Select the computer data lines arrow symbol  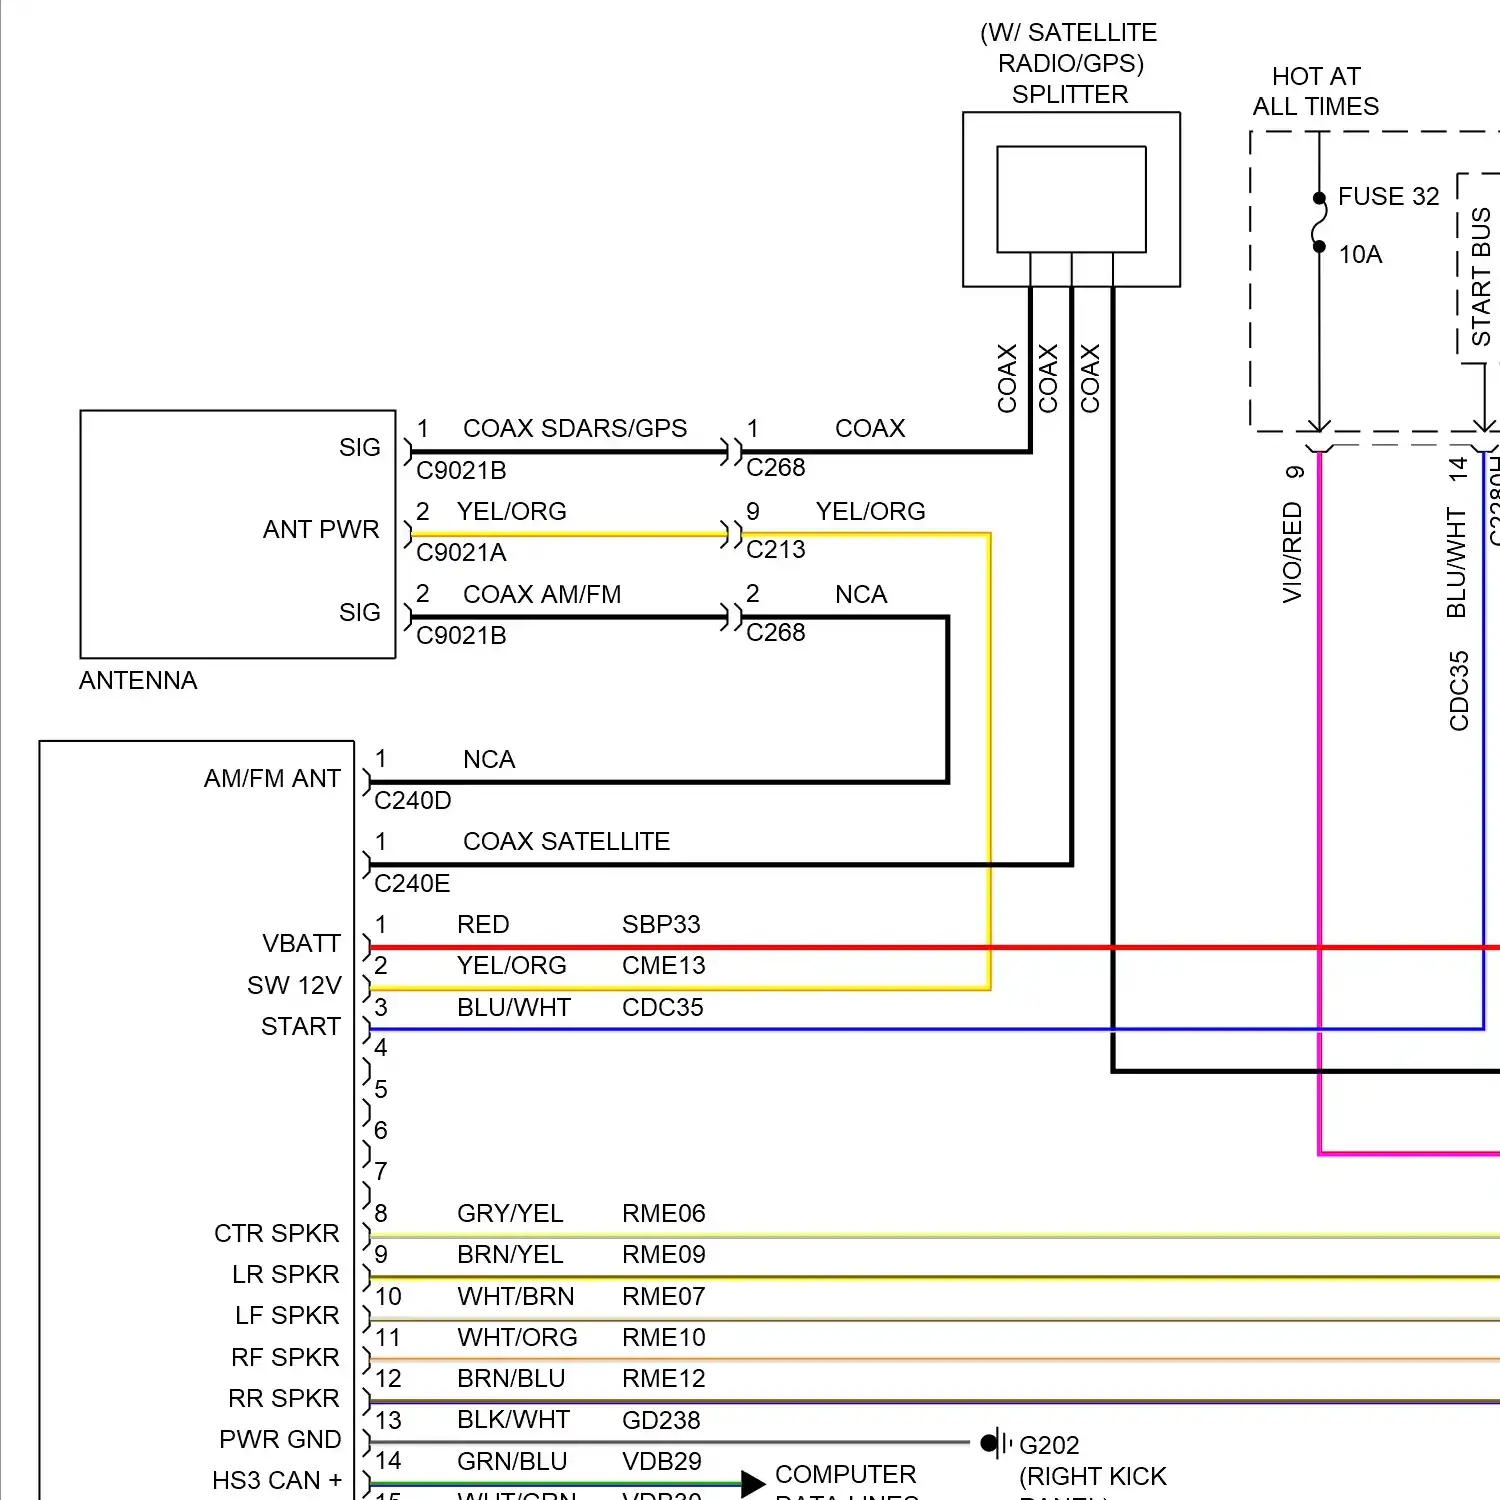(x=750, y=1481)
